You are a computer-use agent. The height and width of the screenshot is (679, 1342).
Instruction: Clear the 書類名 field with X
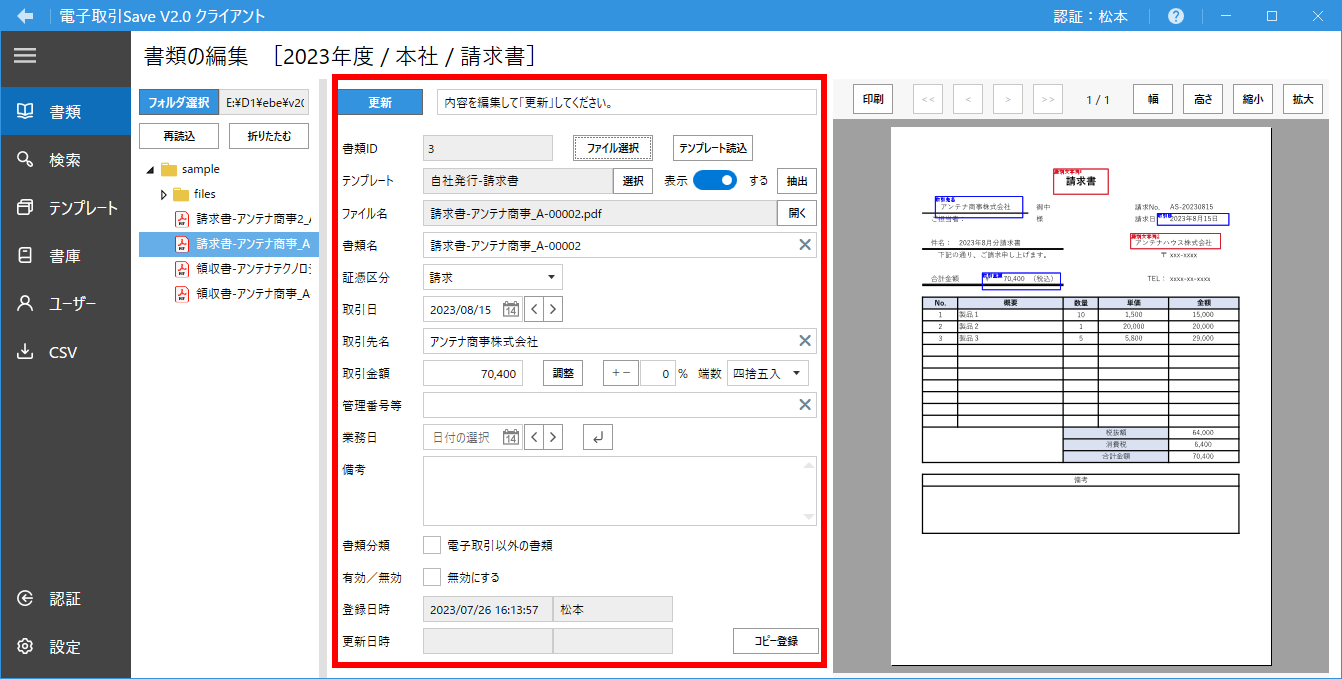804,245
